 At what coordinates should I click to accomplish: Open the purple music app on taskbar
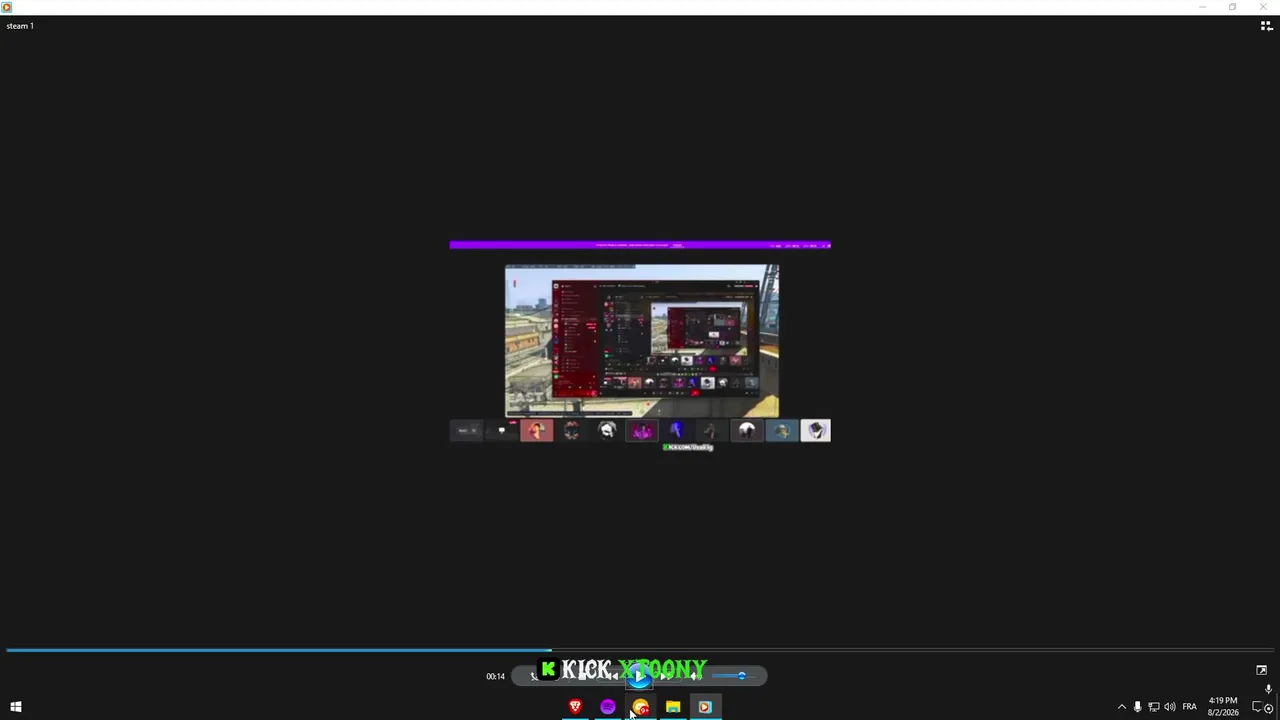(608, 707)
